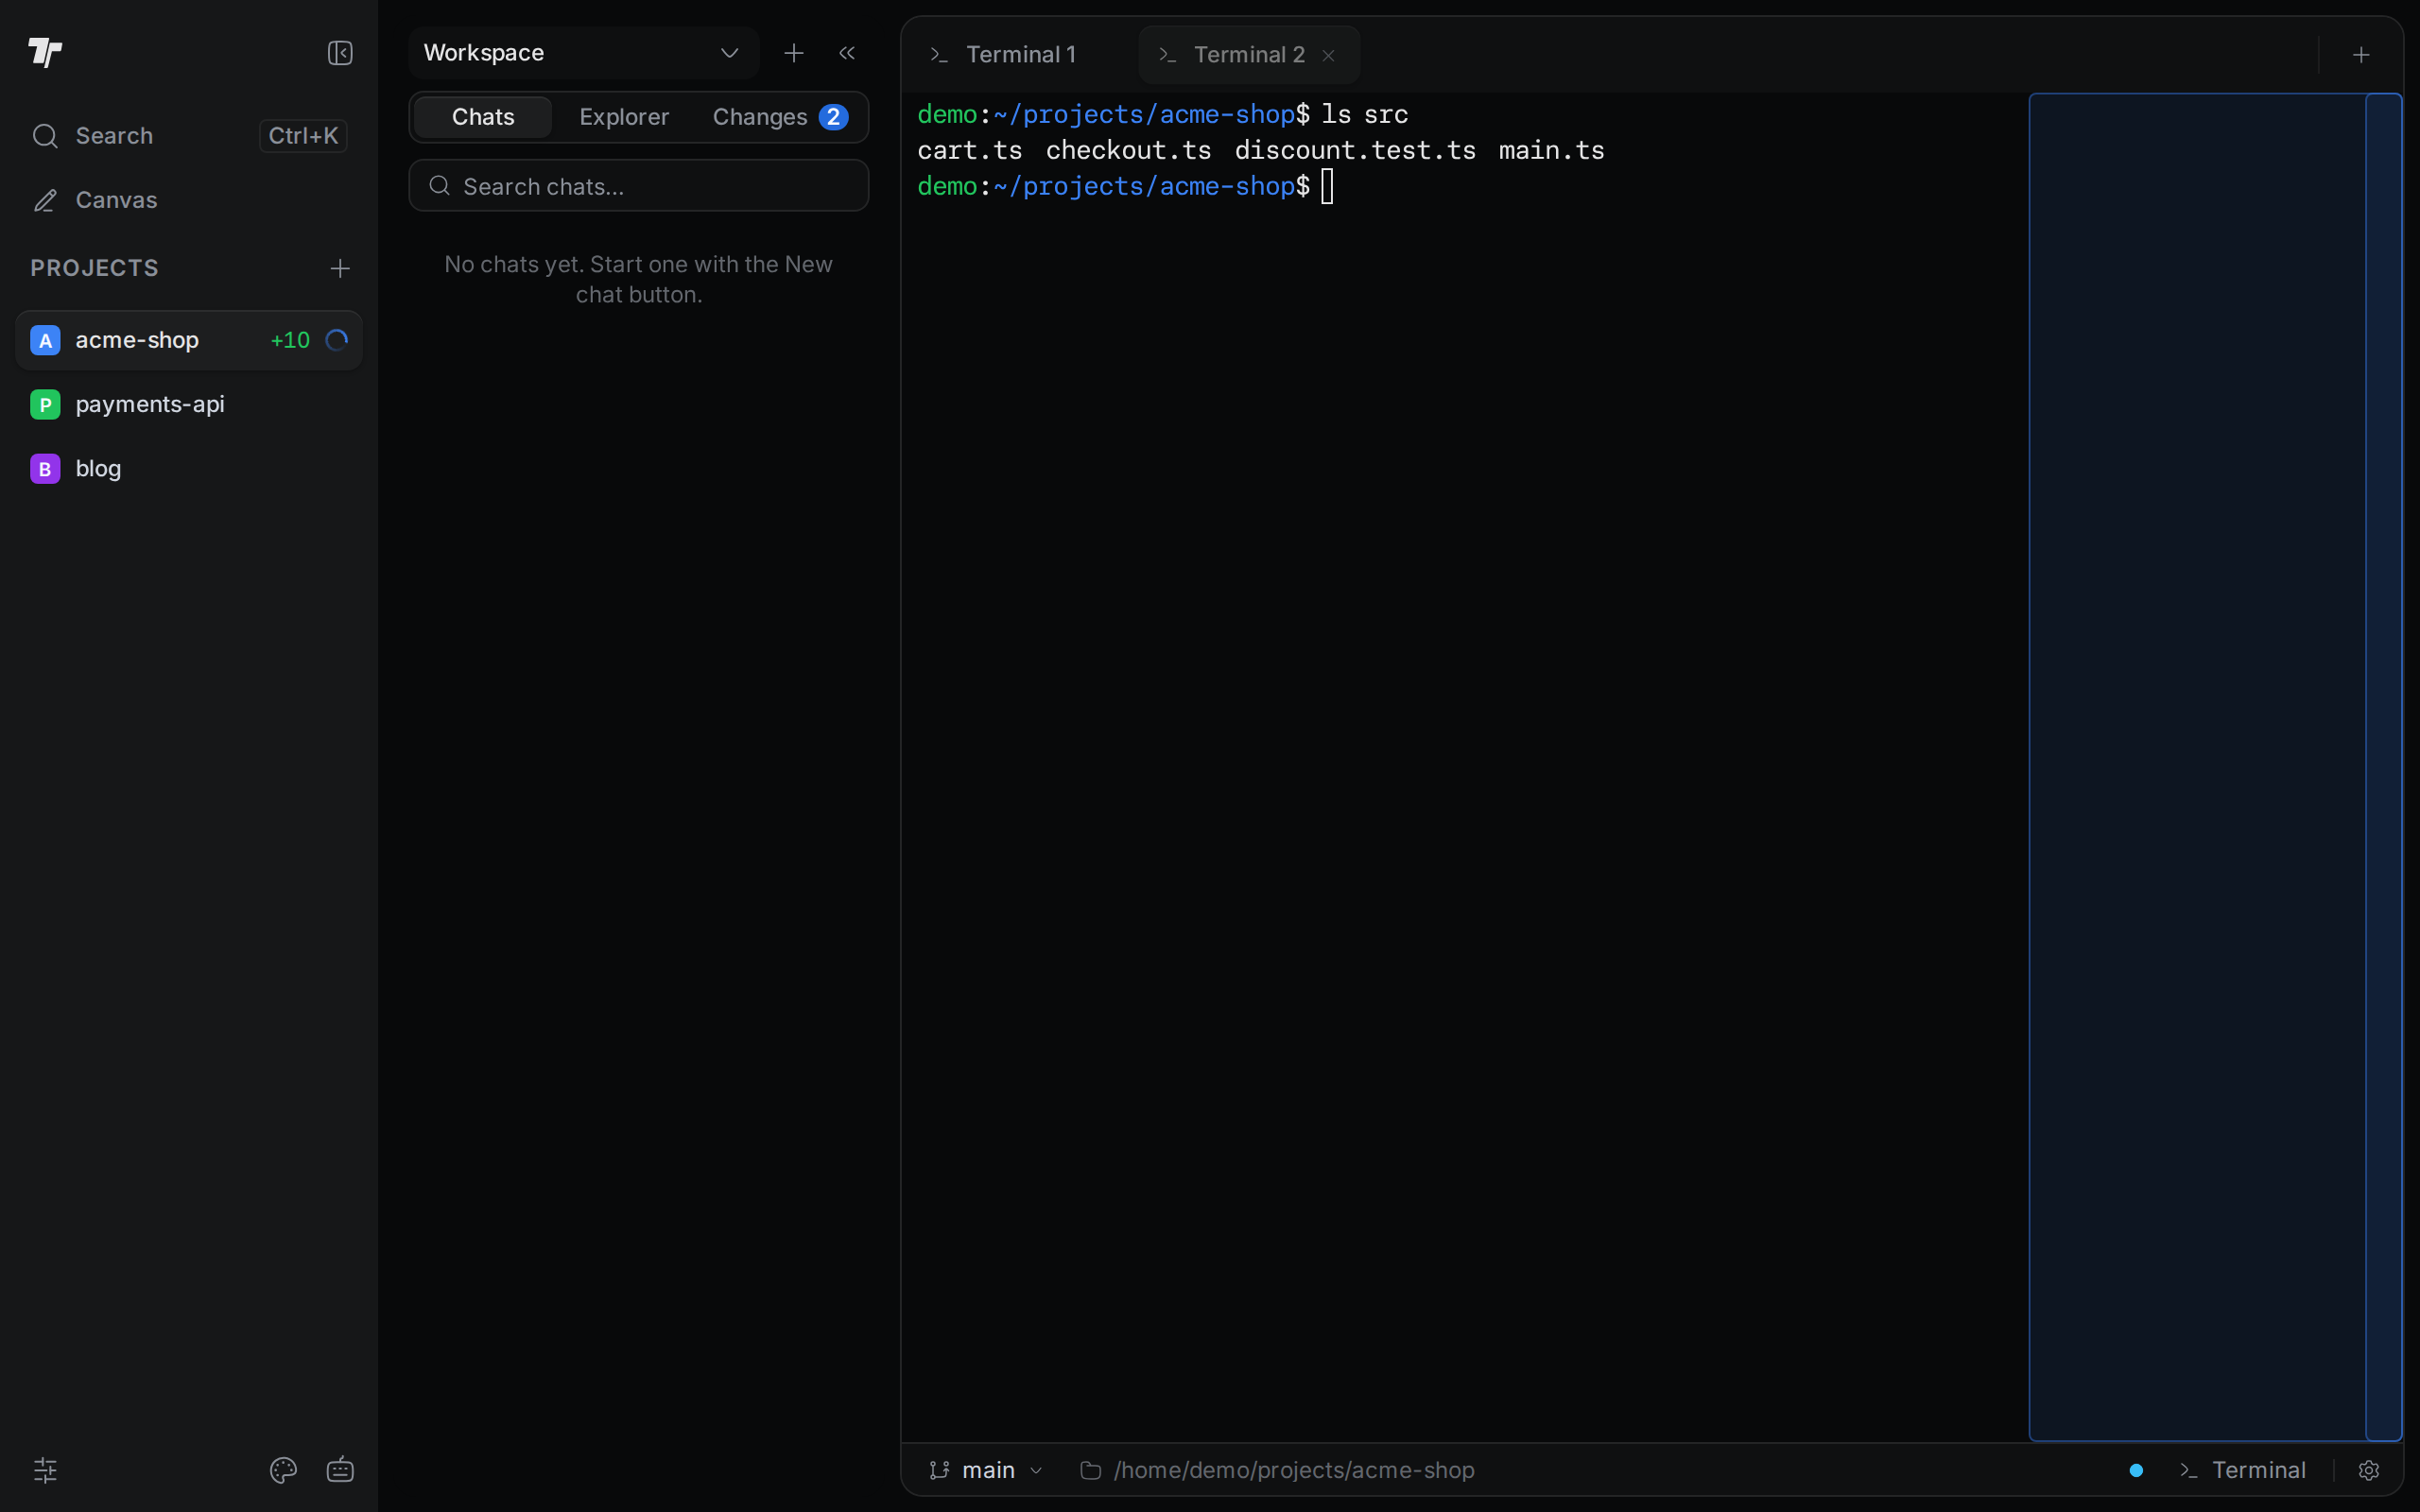This screenshot has width=2420, height=1512.
Task: Click checkout.ts in terminal output
Action: pos(1128,150)
